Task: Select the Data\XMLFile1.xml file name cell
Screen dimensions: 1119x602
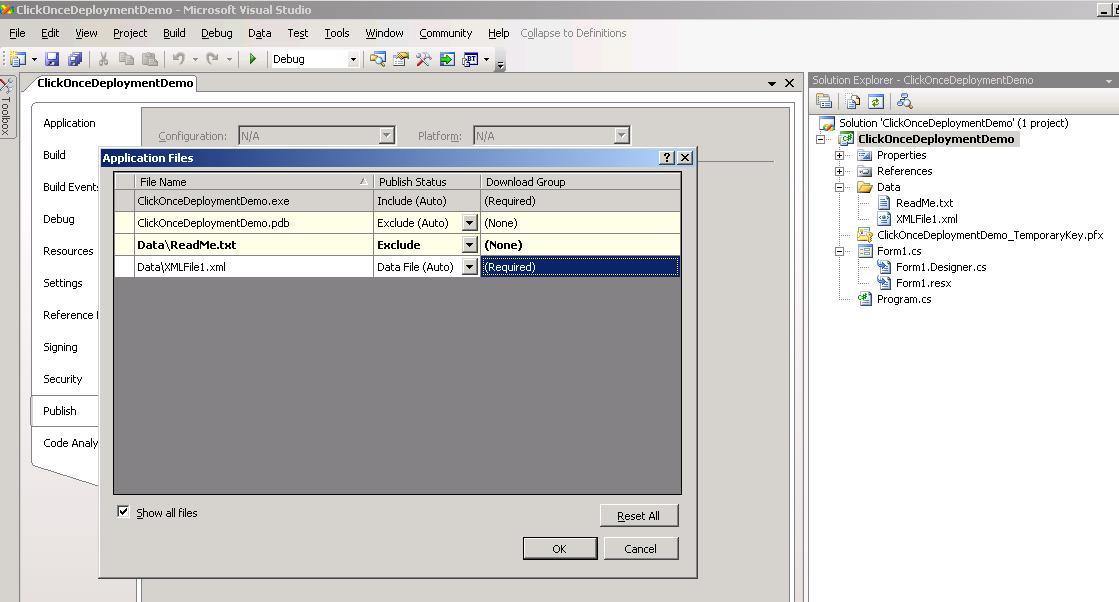Action: (253, 267)
